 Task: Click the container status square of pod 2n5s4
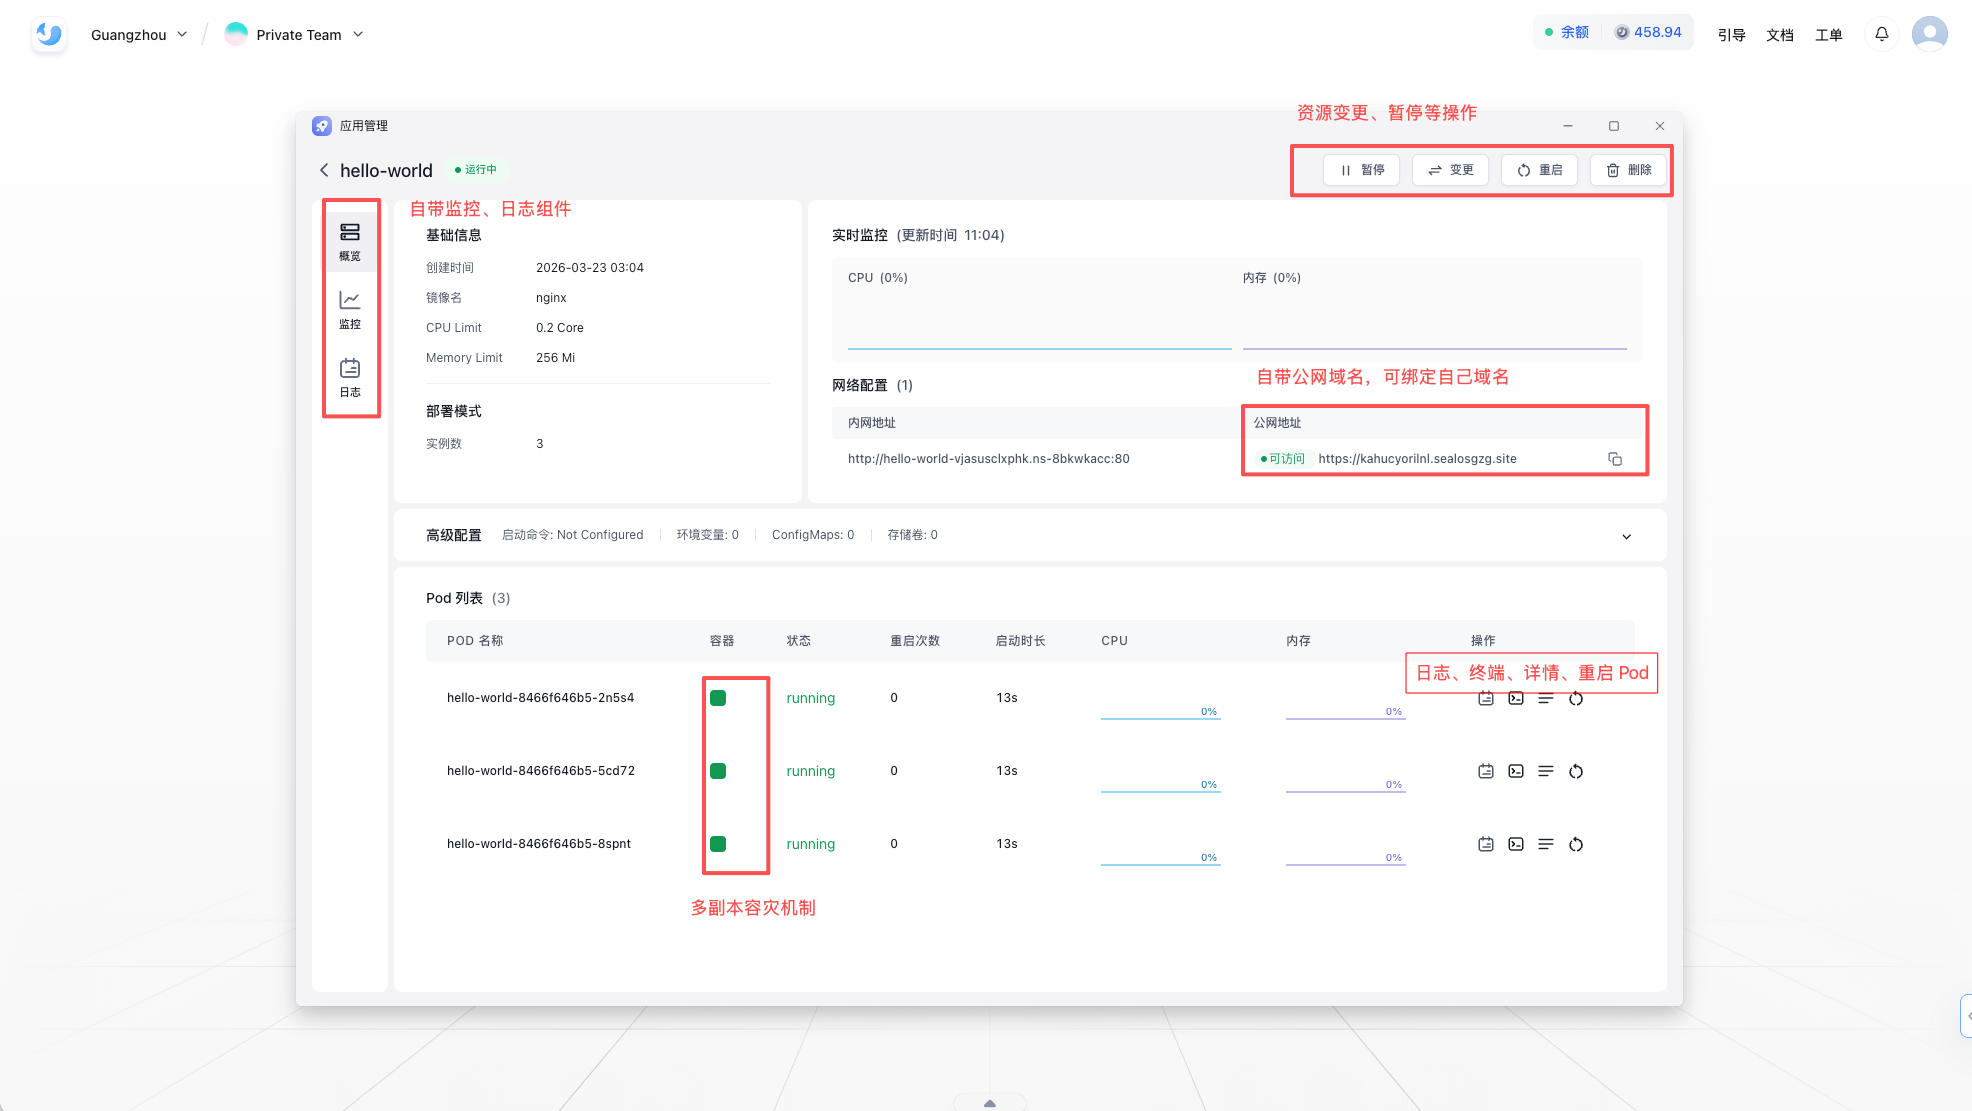point(718,698)
